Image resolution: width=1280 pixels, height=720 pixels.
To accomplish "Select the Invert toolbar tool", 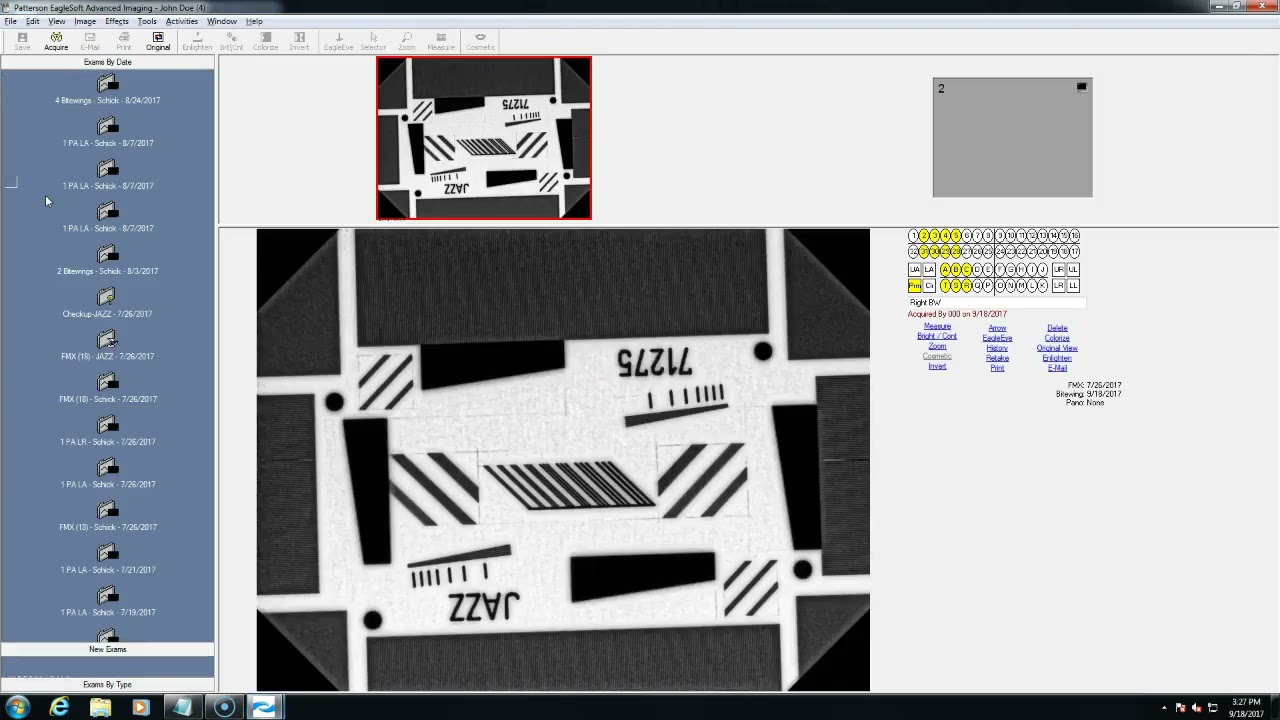I will [299, 41].
